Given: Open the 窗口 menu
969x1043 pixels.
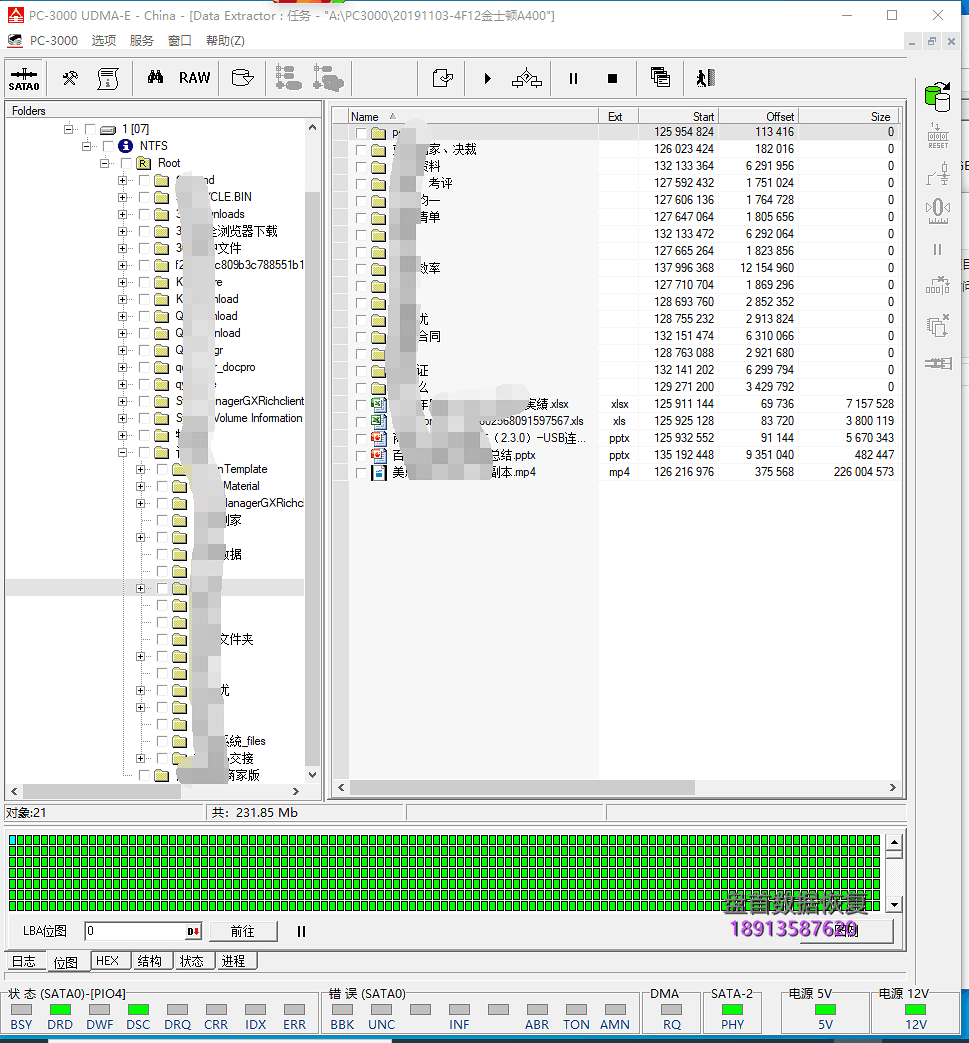Looking at the screenshot, I should click(x=180, y=41).
